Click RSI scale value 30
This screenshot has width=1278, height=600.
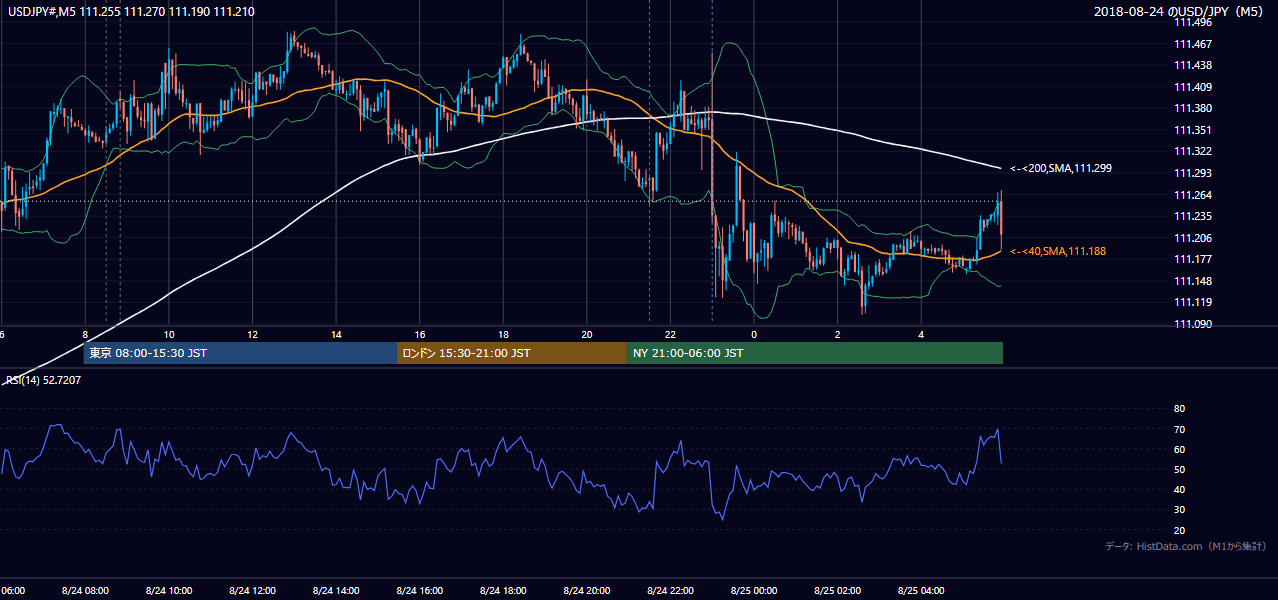coord(1179,510)
